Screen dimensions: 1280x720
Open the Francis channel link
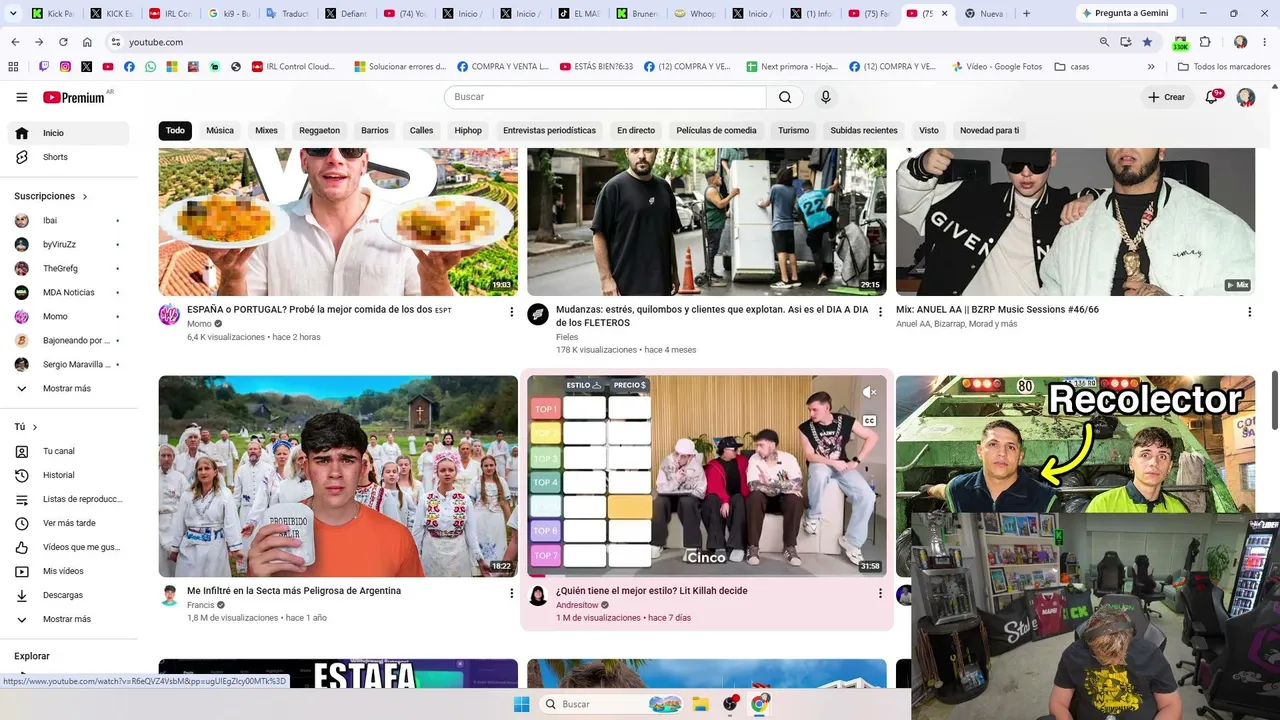tap(201, 605)
